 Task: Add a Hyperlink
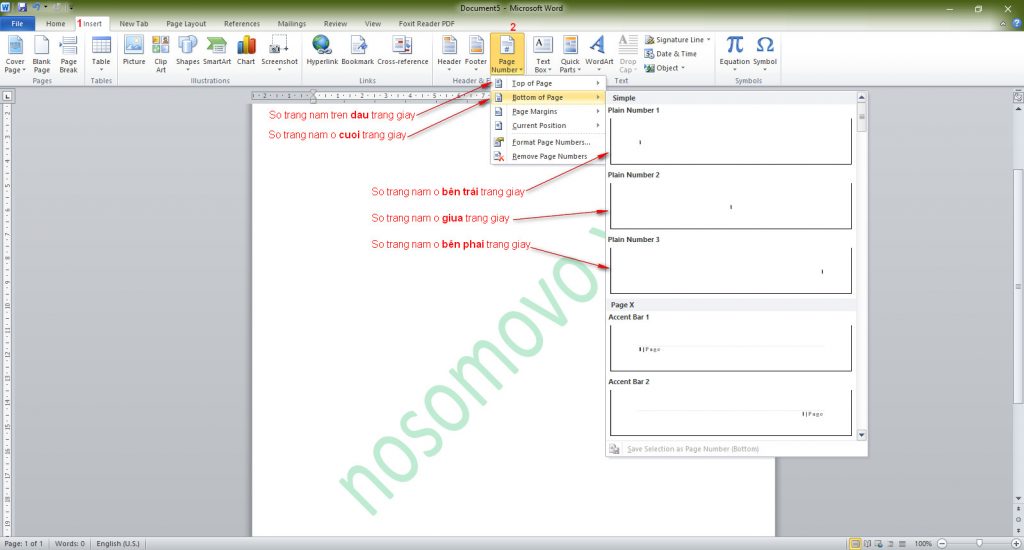[322, 50]
